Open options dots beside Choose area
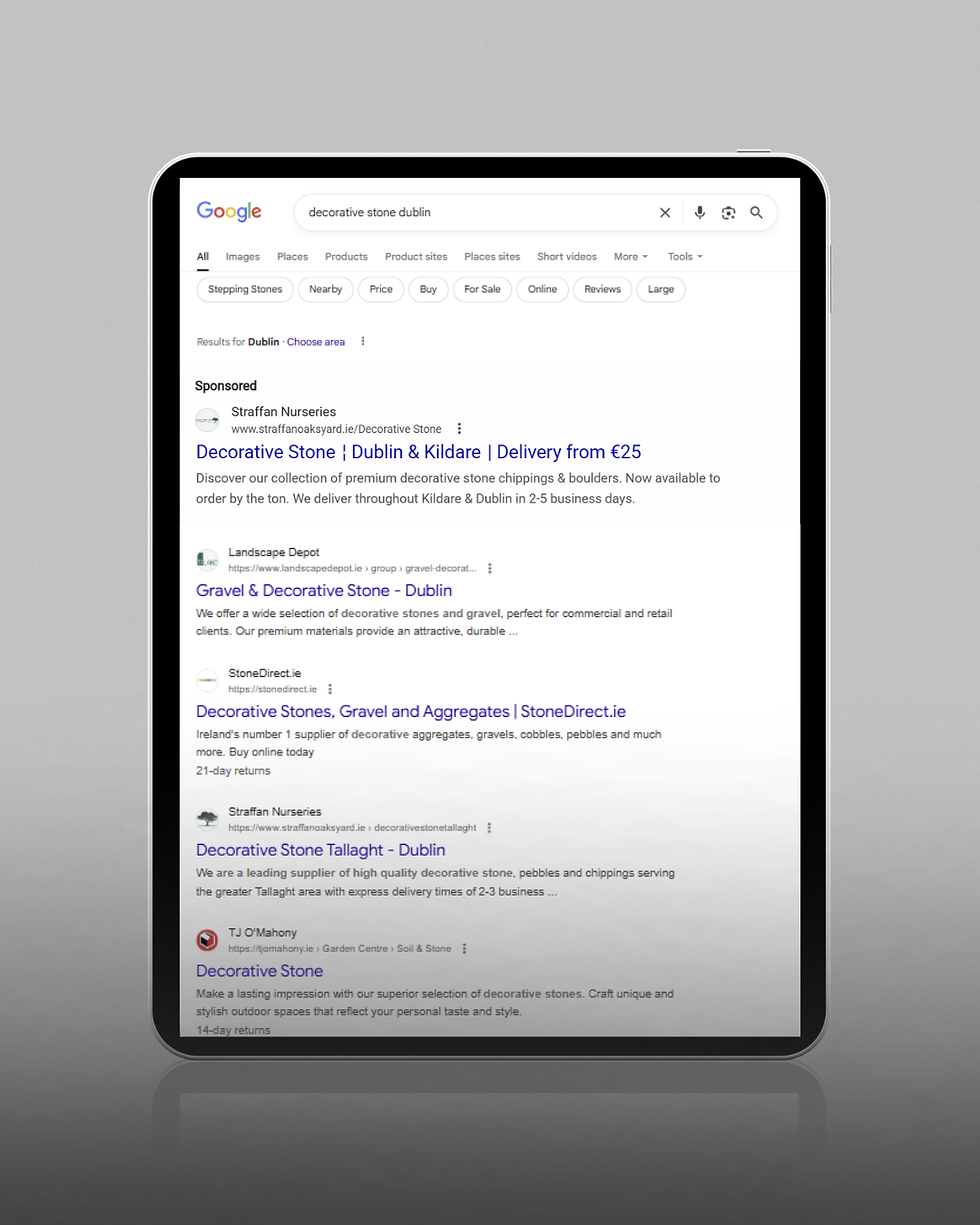This screenshot has width=980, height=1225. click(x=363, y=342)
